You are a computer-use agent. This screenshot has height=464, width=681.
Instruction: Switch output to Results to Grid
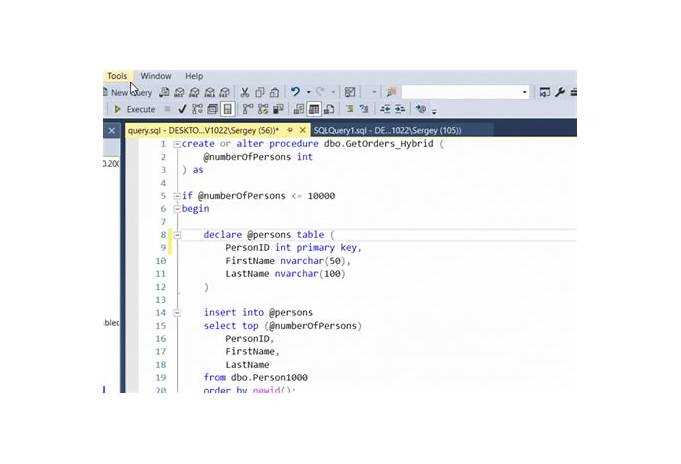click(314, 109)
